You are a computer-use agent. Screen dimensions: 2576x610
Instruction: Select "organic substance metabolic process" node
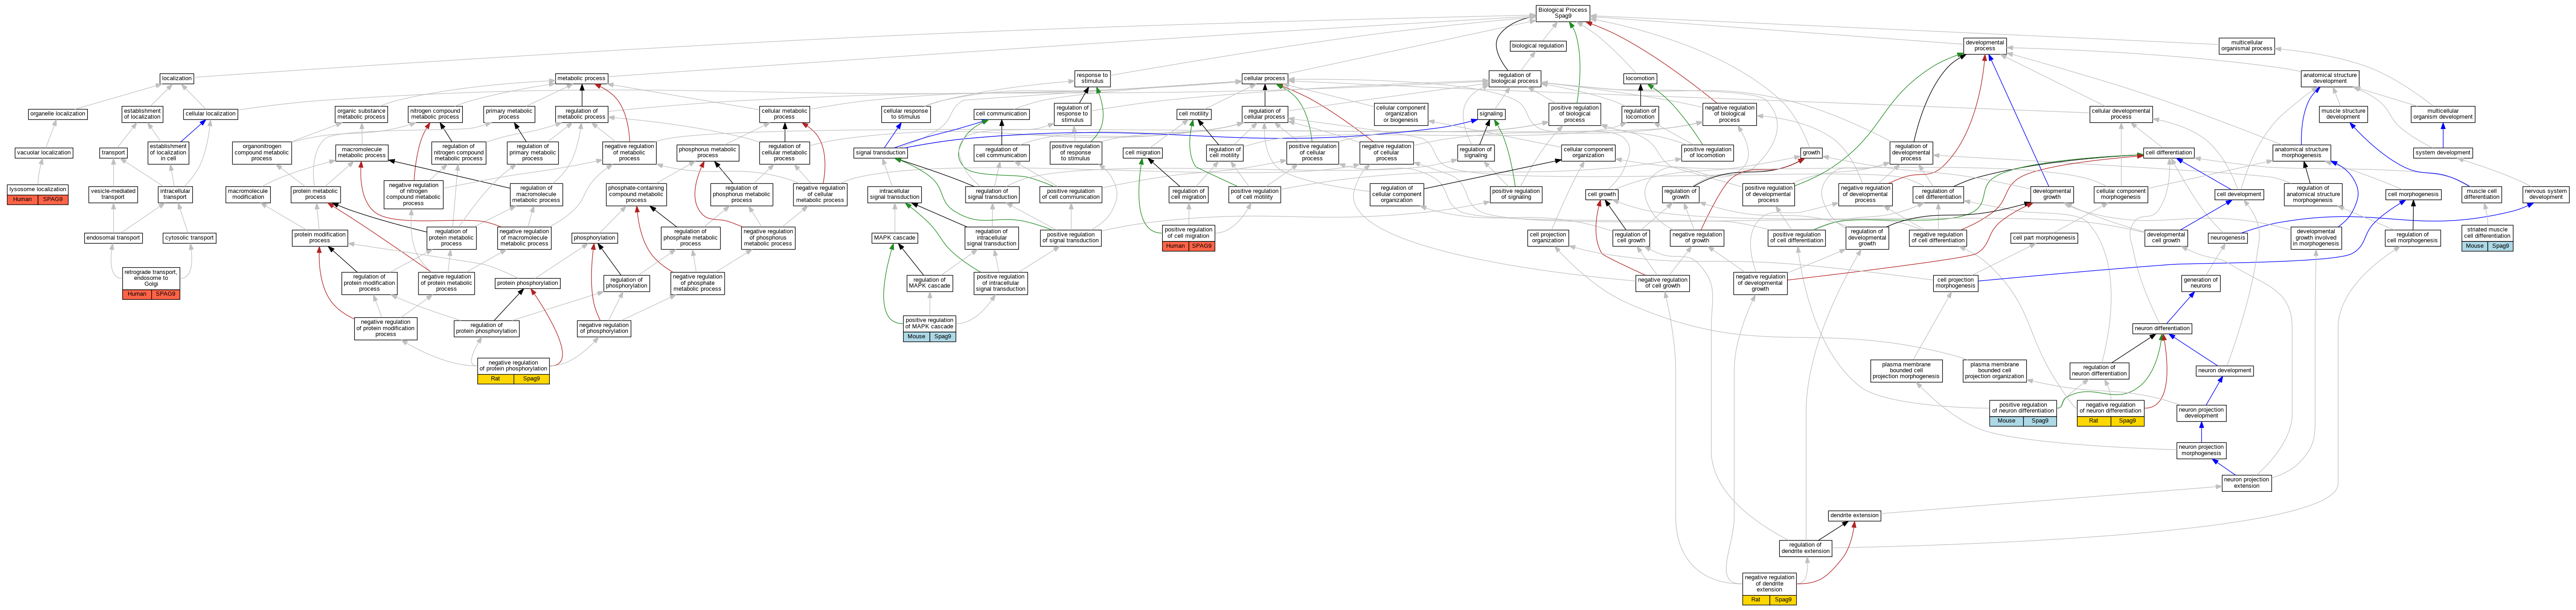click(361, 114)
